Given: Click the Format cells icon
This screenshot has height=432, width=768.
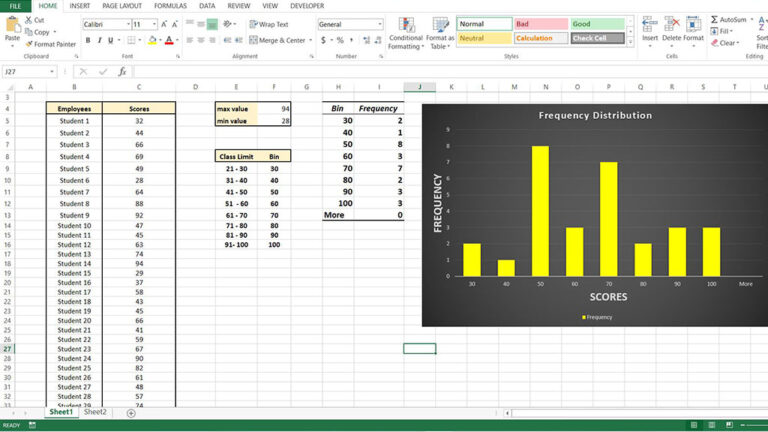Looking at the screenshot, I should tap(693, 24).
